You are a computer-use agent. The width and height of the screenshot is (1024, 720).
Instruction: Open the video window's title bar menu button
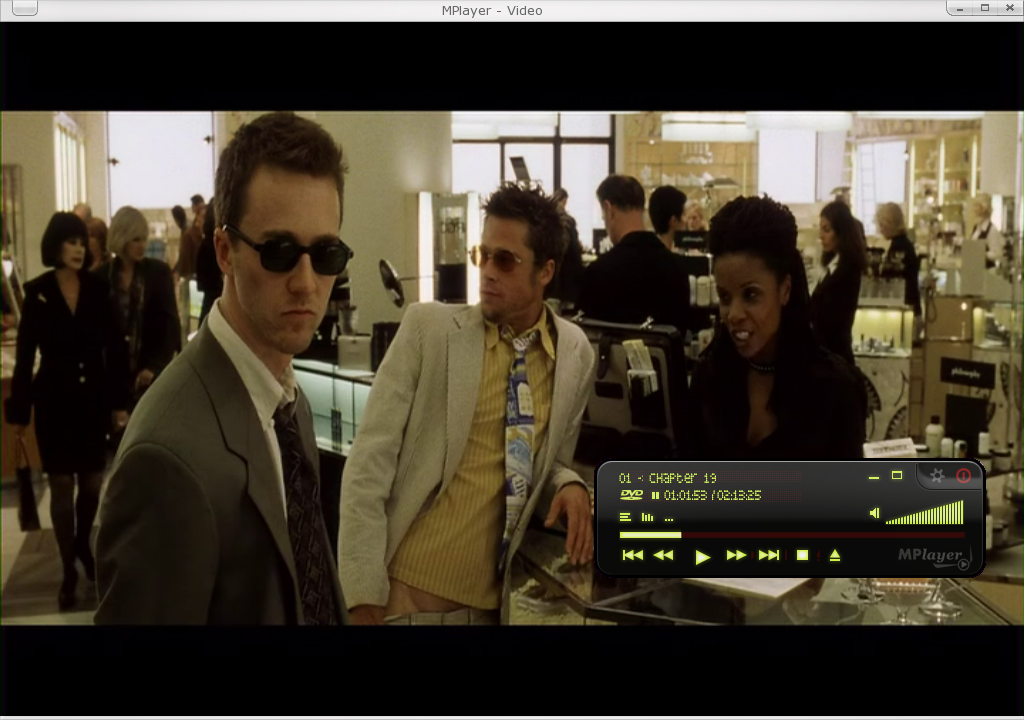pyautogui.click(x=25, y=8)
